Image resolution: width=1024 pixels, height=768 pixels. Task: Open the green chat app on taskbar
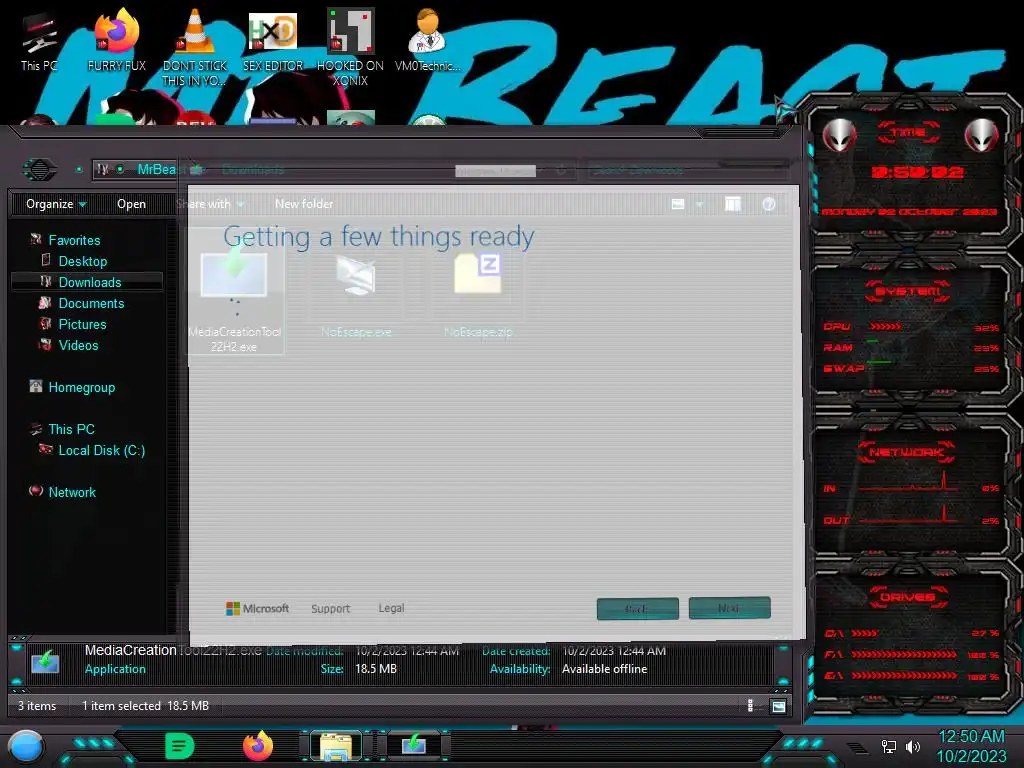pyautogui.click(x=180, y=746)
